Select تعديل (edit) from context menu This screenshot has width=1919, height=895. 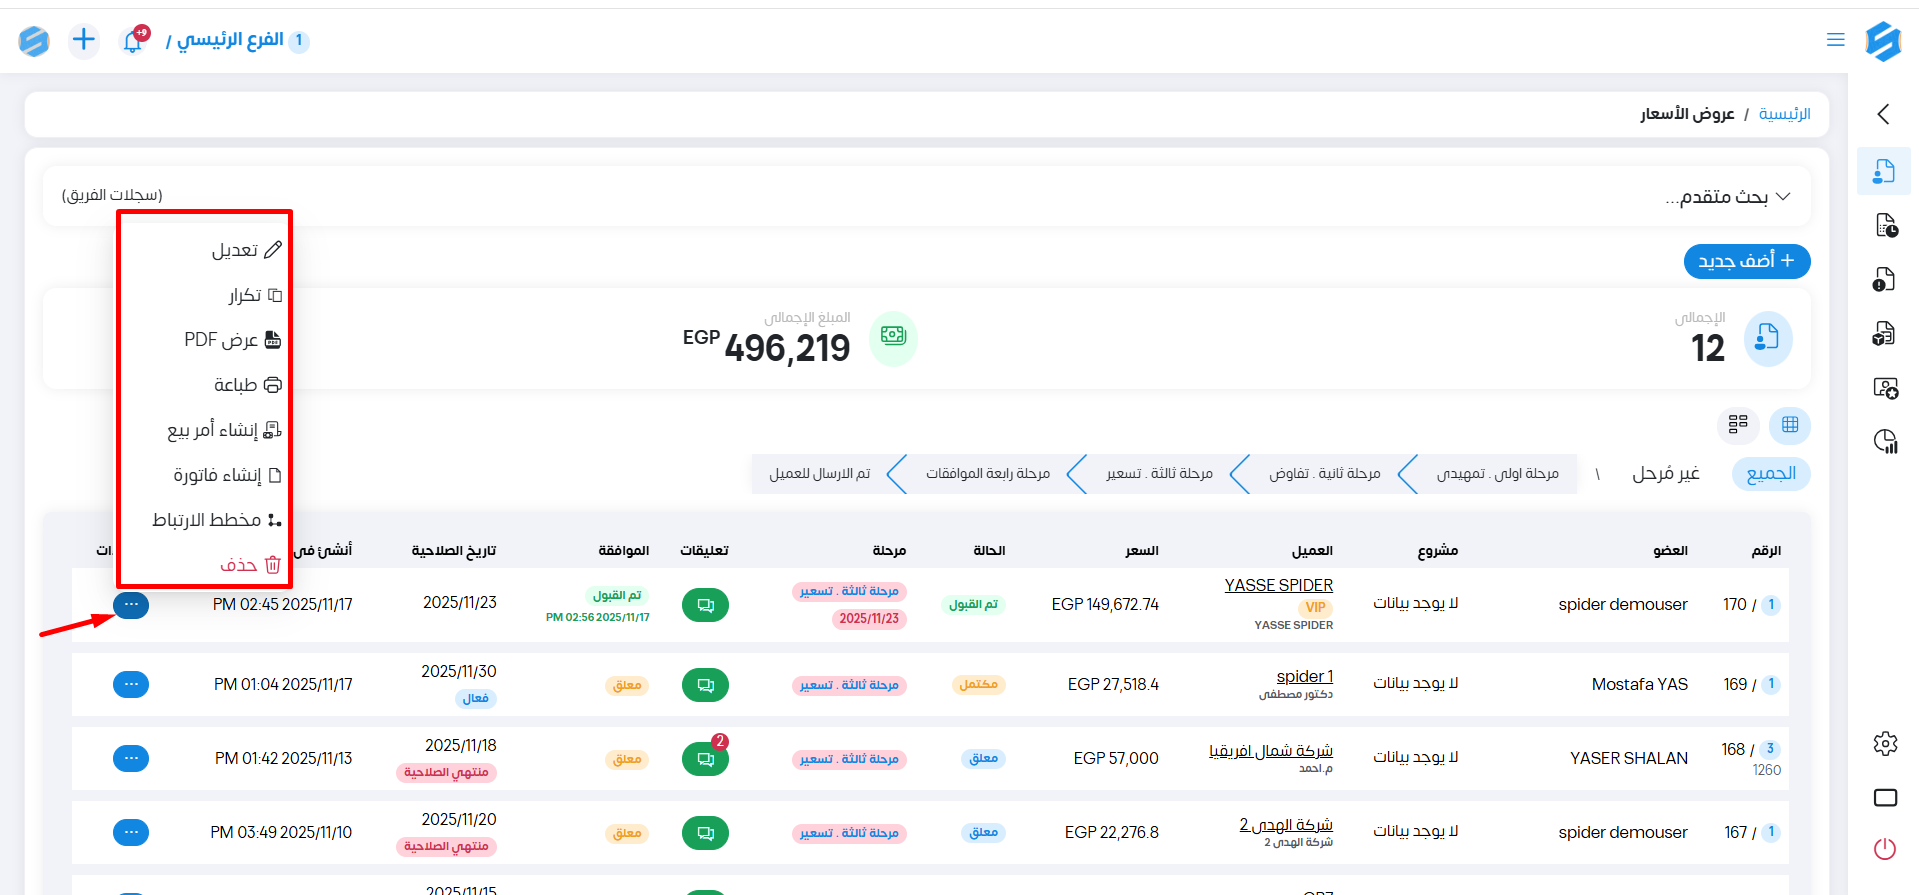click(245, 250)
